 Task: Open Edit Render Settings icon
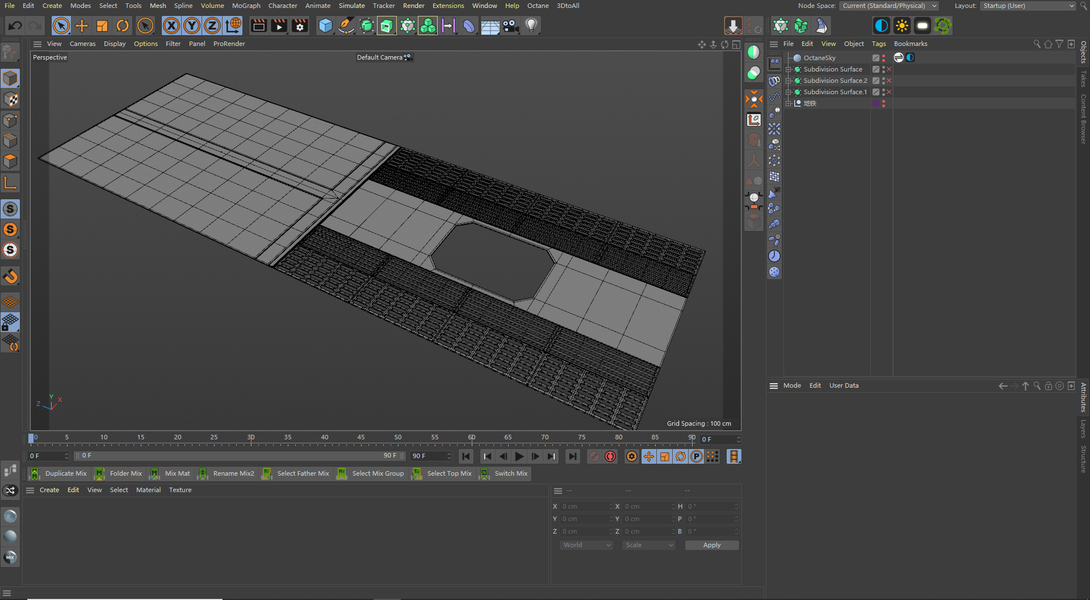tap(299, 26)
